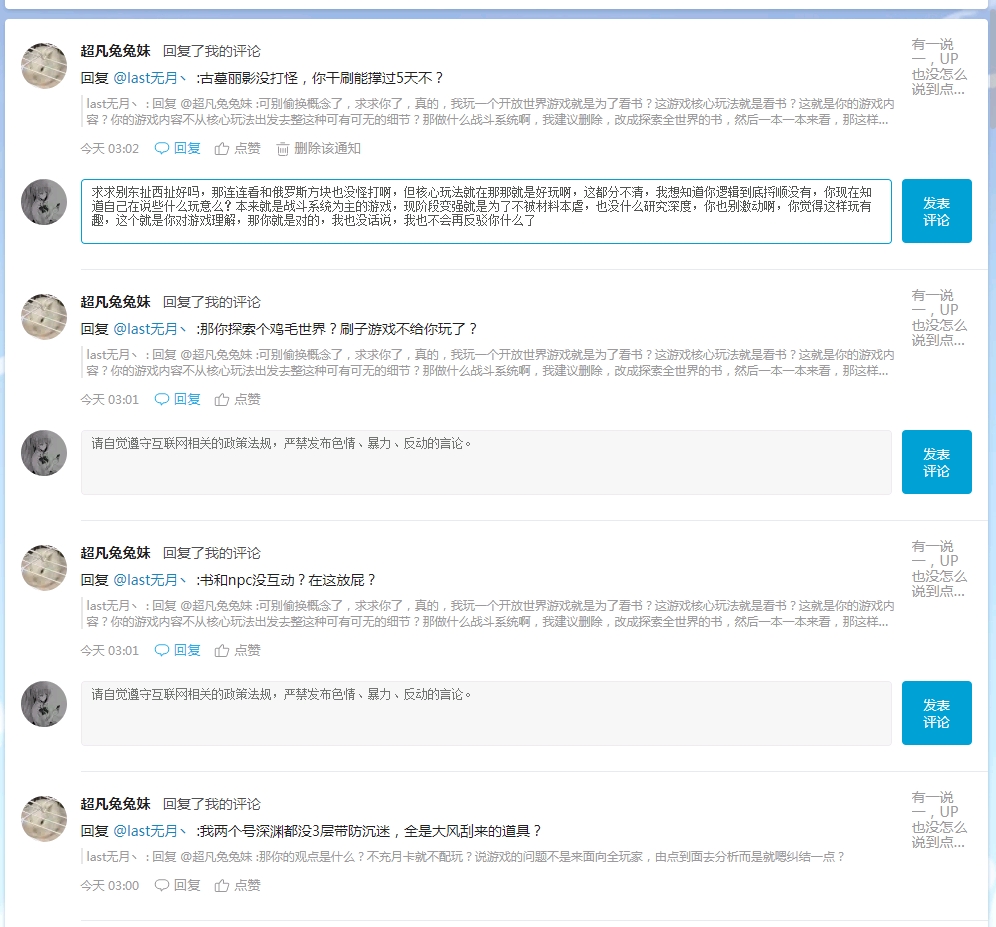Thumbs-up the 书和npc没互动 comment

(x=222, y=651)
